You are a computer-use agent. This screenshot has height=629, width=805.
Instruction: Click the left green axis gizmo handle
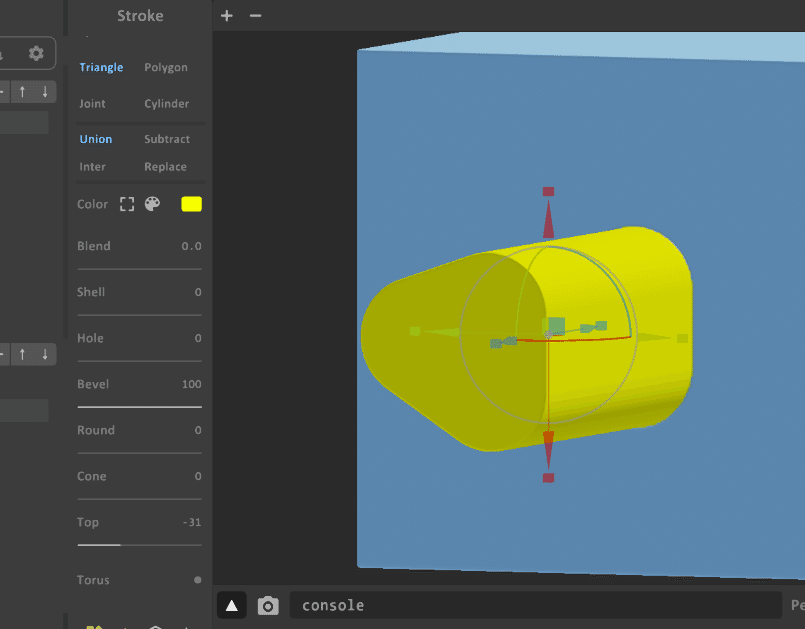[415, 331]
